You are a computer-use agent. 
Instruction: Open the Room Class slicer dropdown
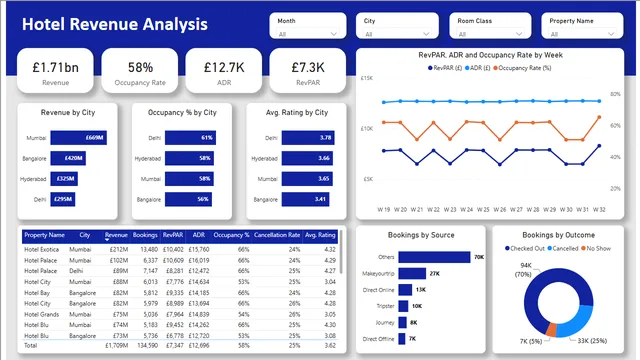tap(490, 34)
